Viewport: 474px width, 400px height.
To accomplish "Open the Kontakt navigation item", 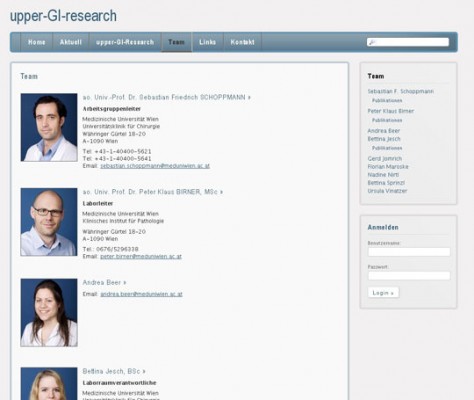I will tap(242, 42).
